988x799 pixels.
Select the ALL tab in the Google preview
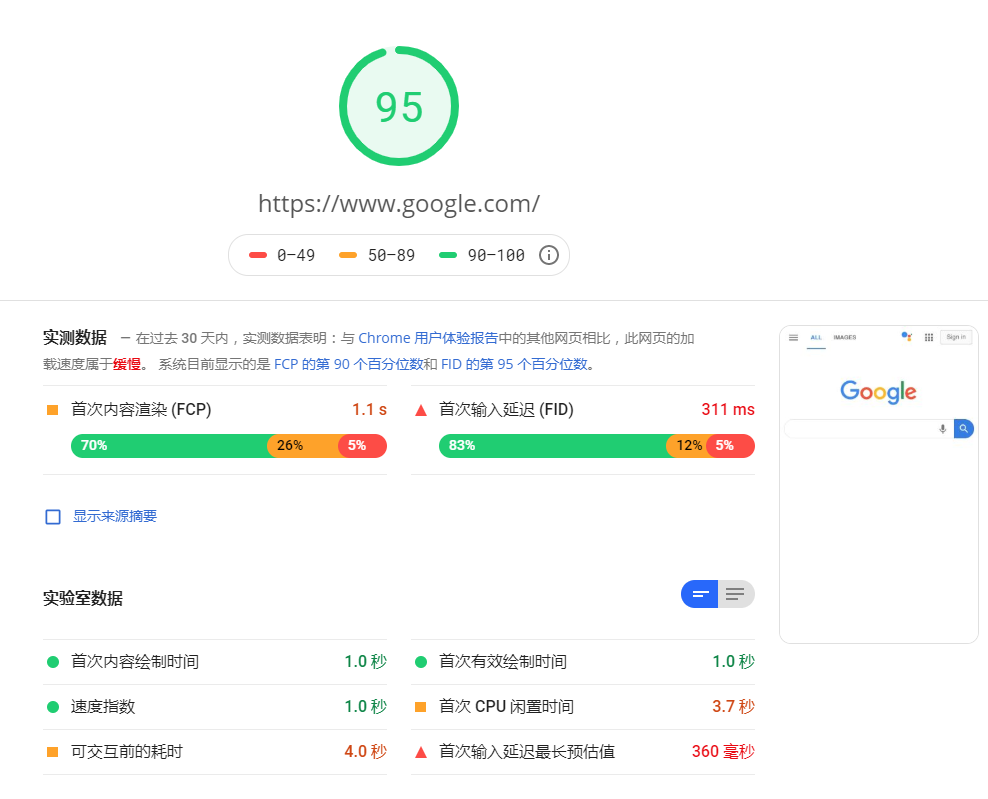[x=816, y=338]
